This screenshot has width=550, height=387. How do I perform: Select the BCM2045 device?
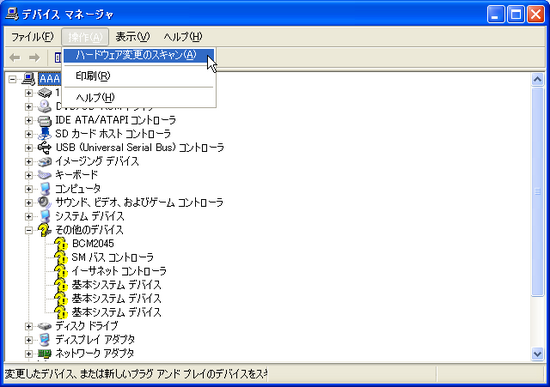tap(93, 243)
